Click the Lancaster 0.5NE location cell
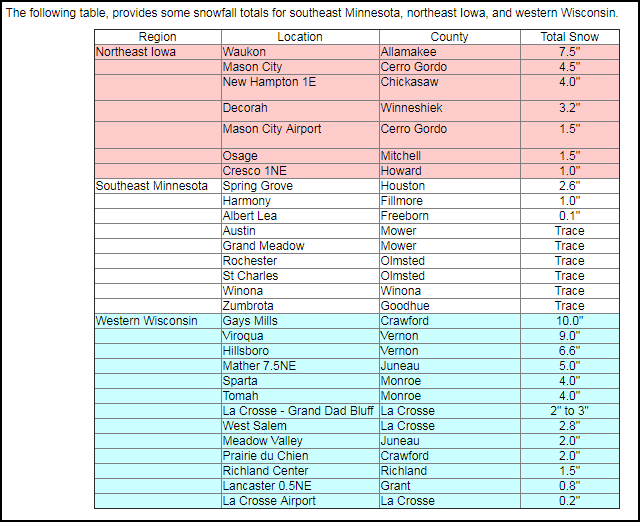The image size is (640, 522). click(300, 486)
